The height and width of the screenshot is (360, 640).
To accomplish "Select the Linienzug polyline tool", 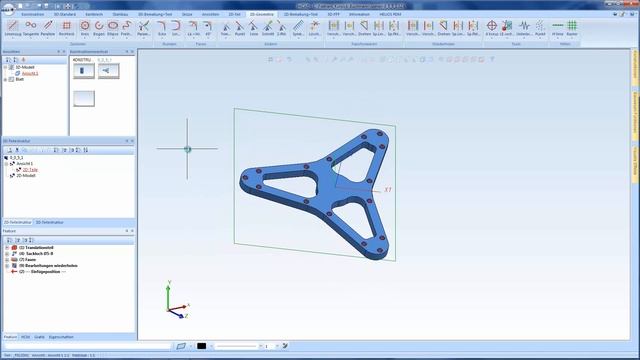I will coord(13,28).
